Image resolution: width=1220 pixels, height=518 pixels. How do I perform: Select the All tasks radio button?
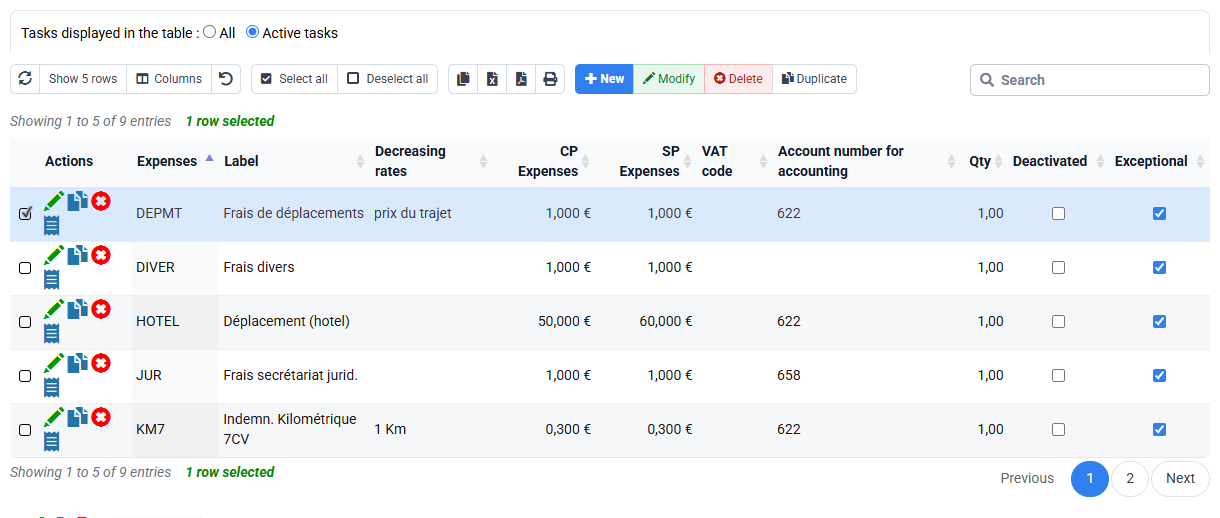click(x=209, y=32)
